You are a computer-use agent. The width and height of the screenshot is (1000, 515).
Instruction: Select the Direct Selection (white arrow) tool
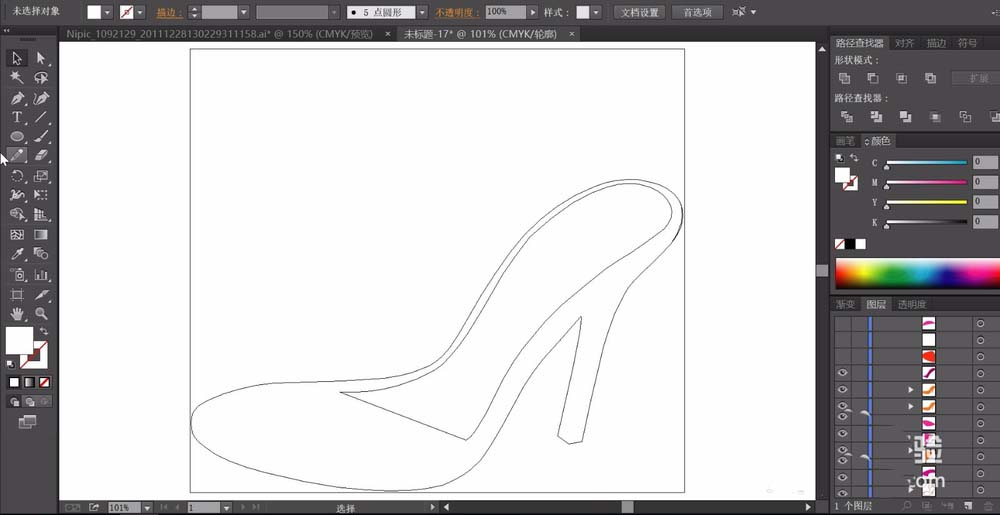pyautogui.click(x=41, y=59)
